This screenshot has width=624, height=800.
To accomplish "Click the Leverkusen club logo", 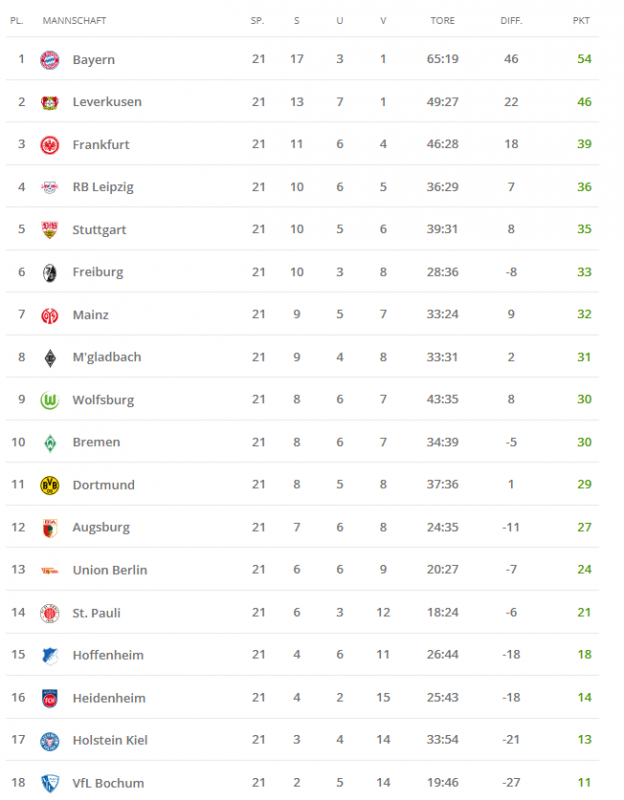I will (50, 102).
